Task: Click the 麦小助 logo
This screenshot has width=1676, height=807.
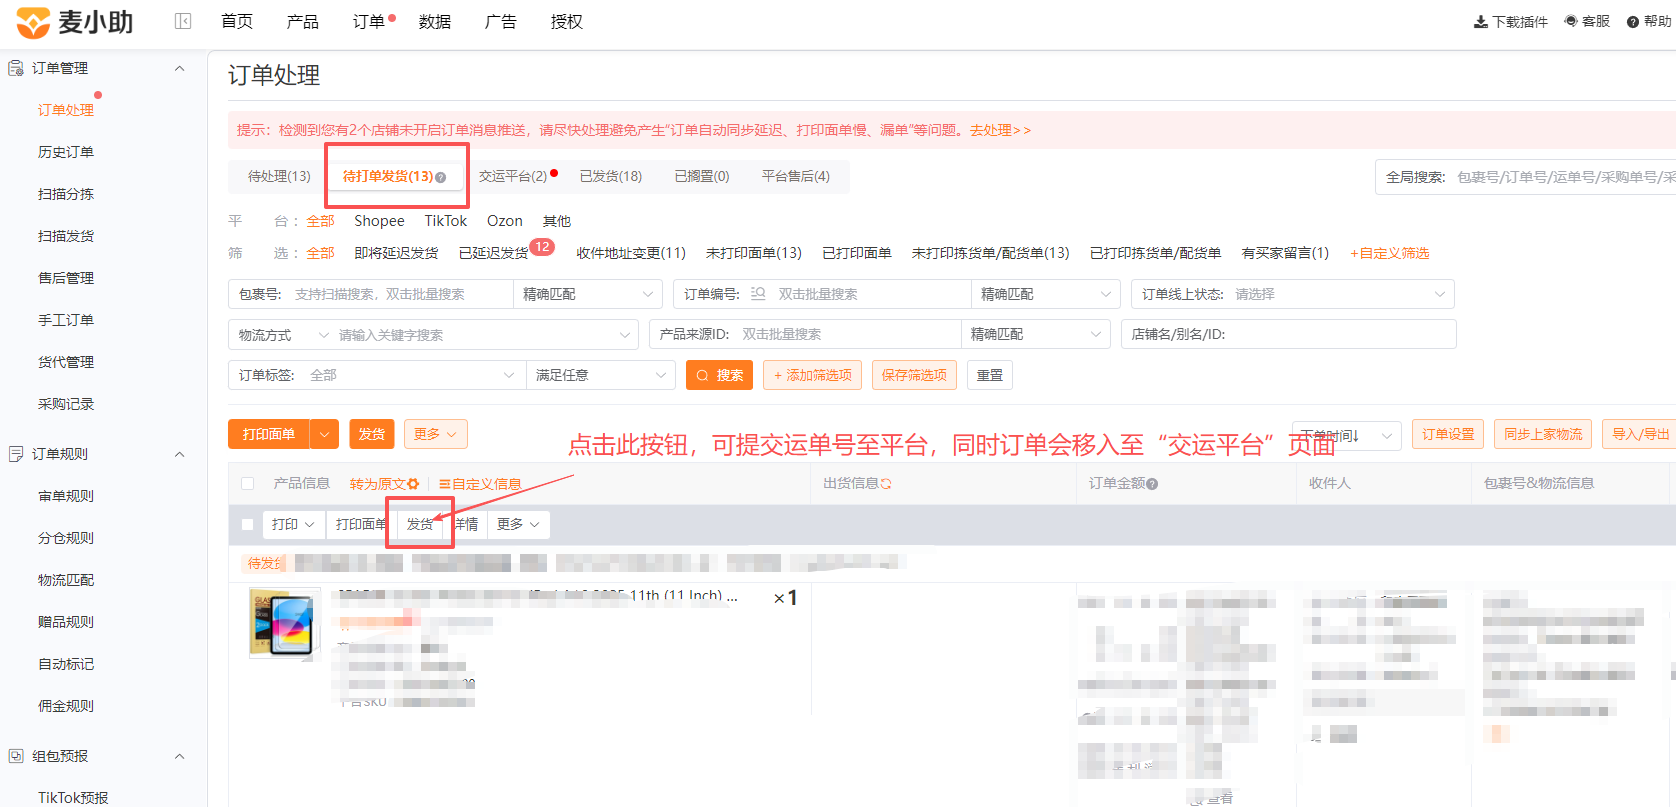Action: point(75,22)
